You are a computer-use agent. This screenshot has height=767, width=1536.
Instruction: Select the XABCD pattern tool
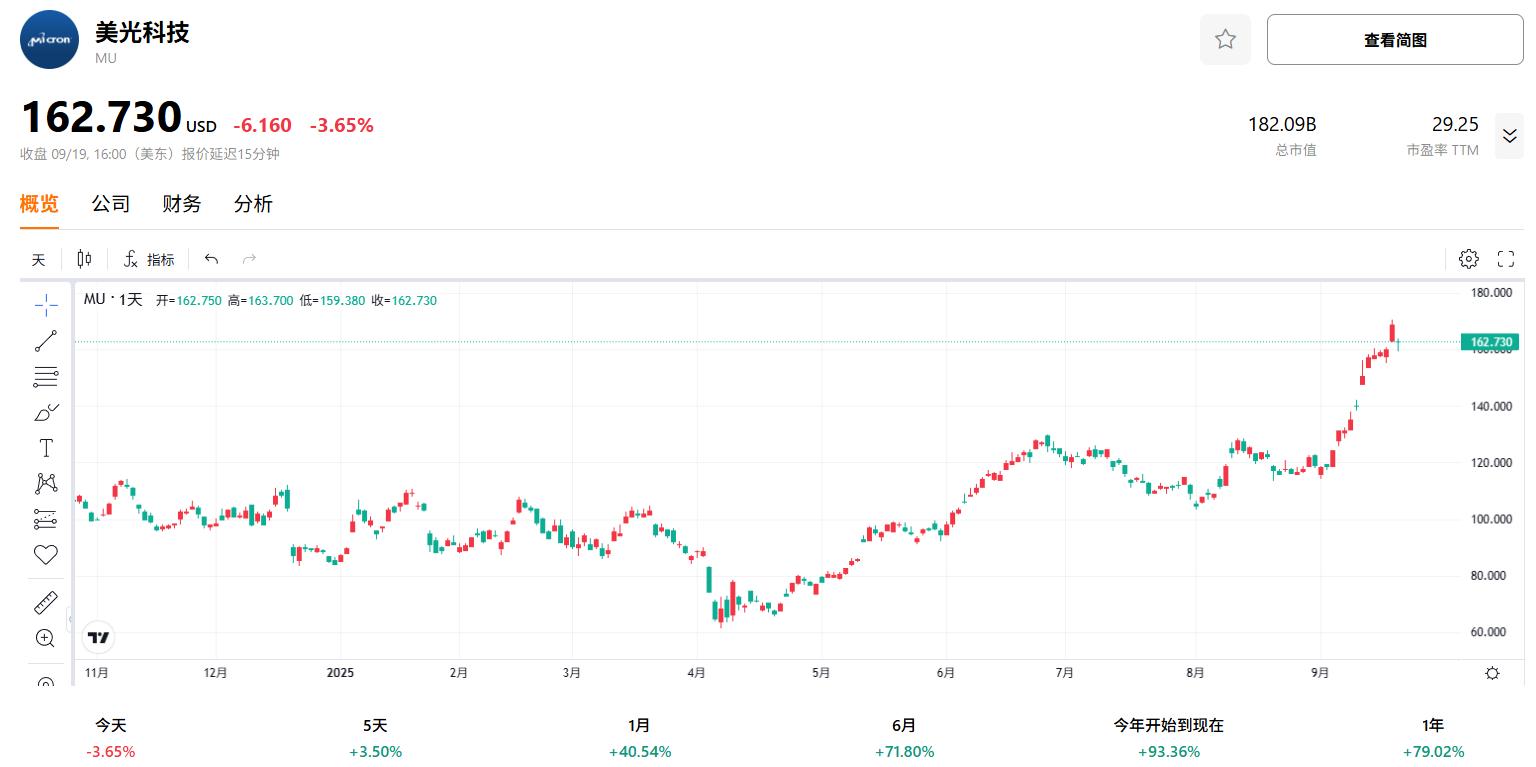point(45,482)
